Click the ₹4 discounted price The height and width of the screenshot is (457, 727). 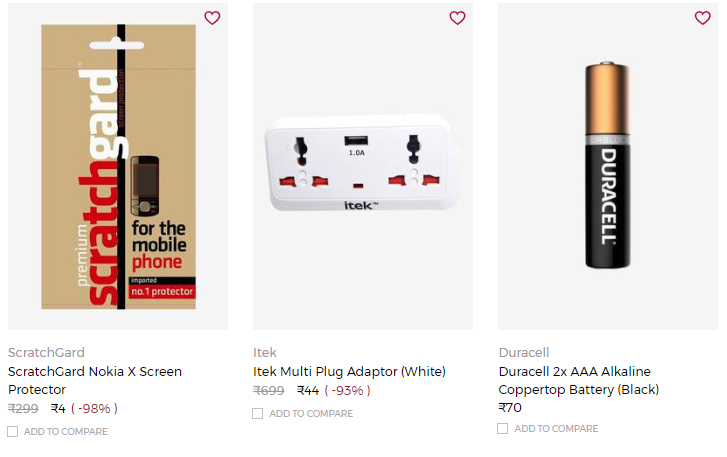58,408
